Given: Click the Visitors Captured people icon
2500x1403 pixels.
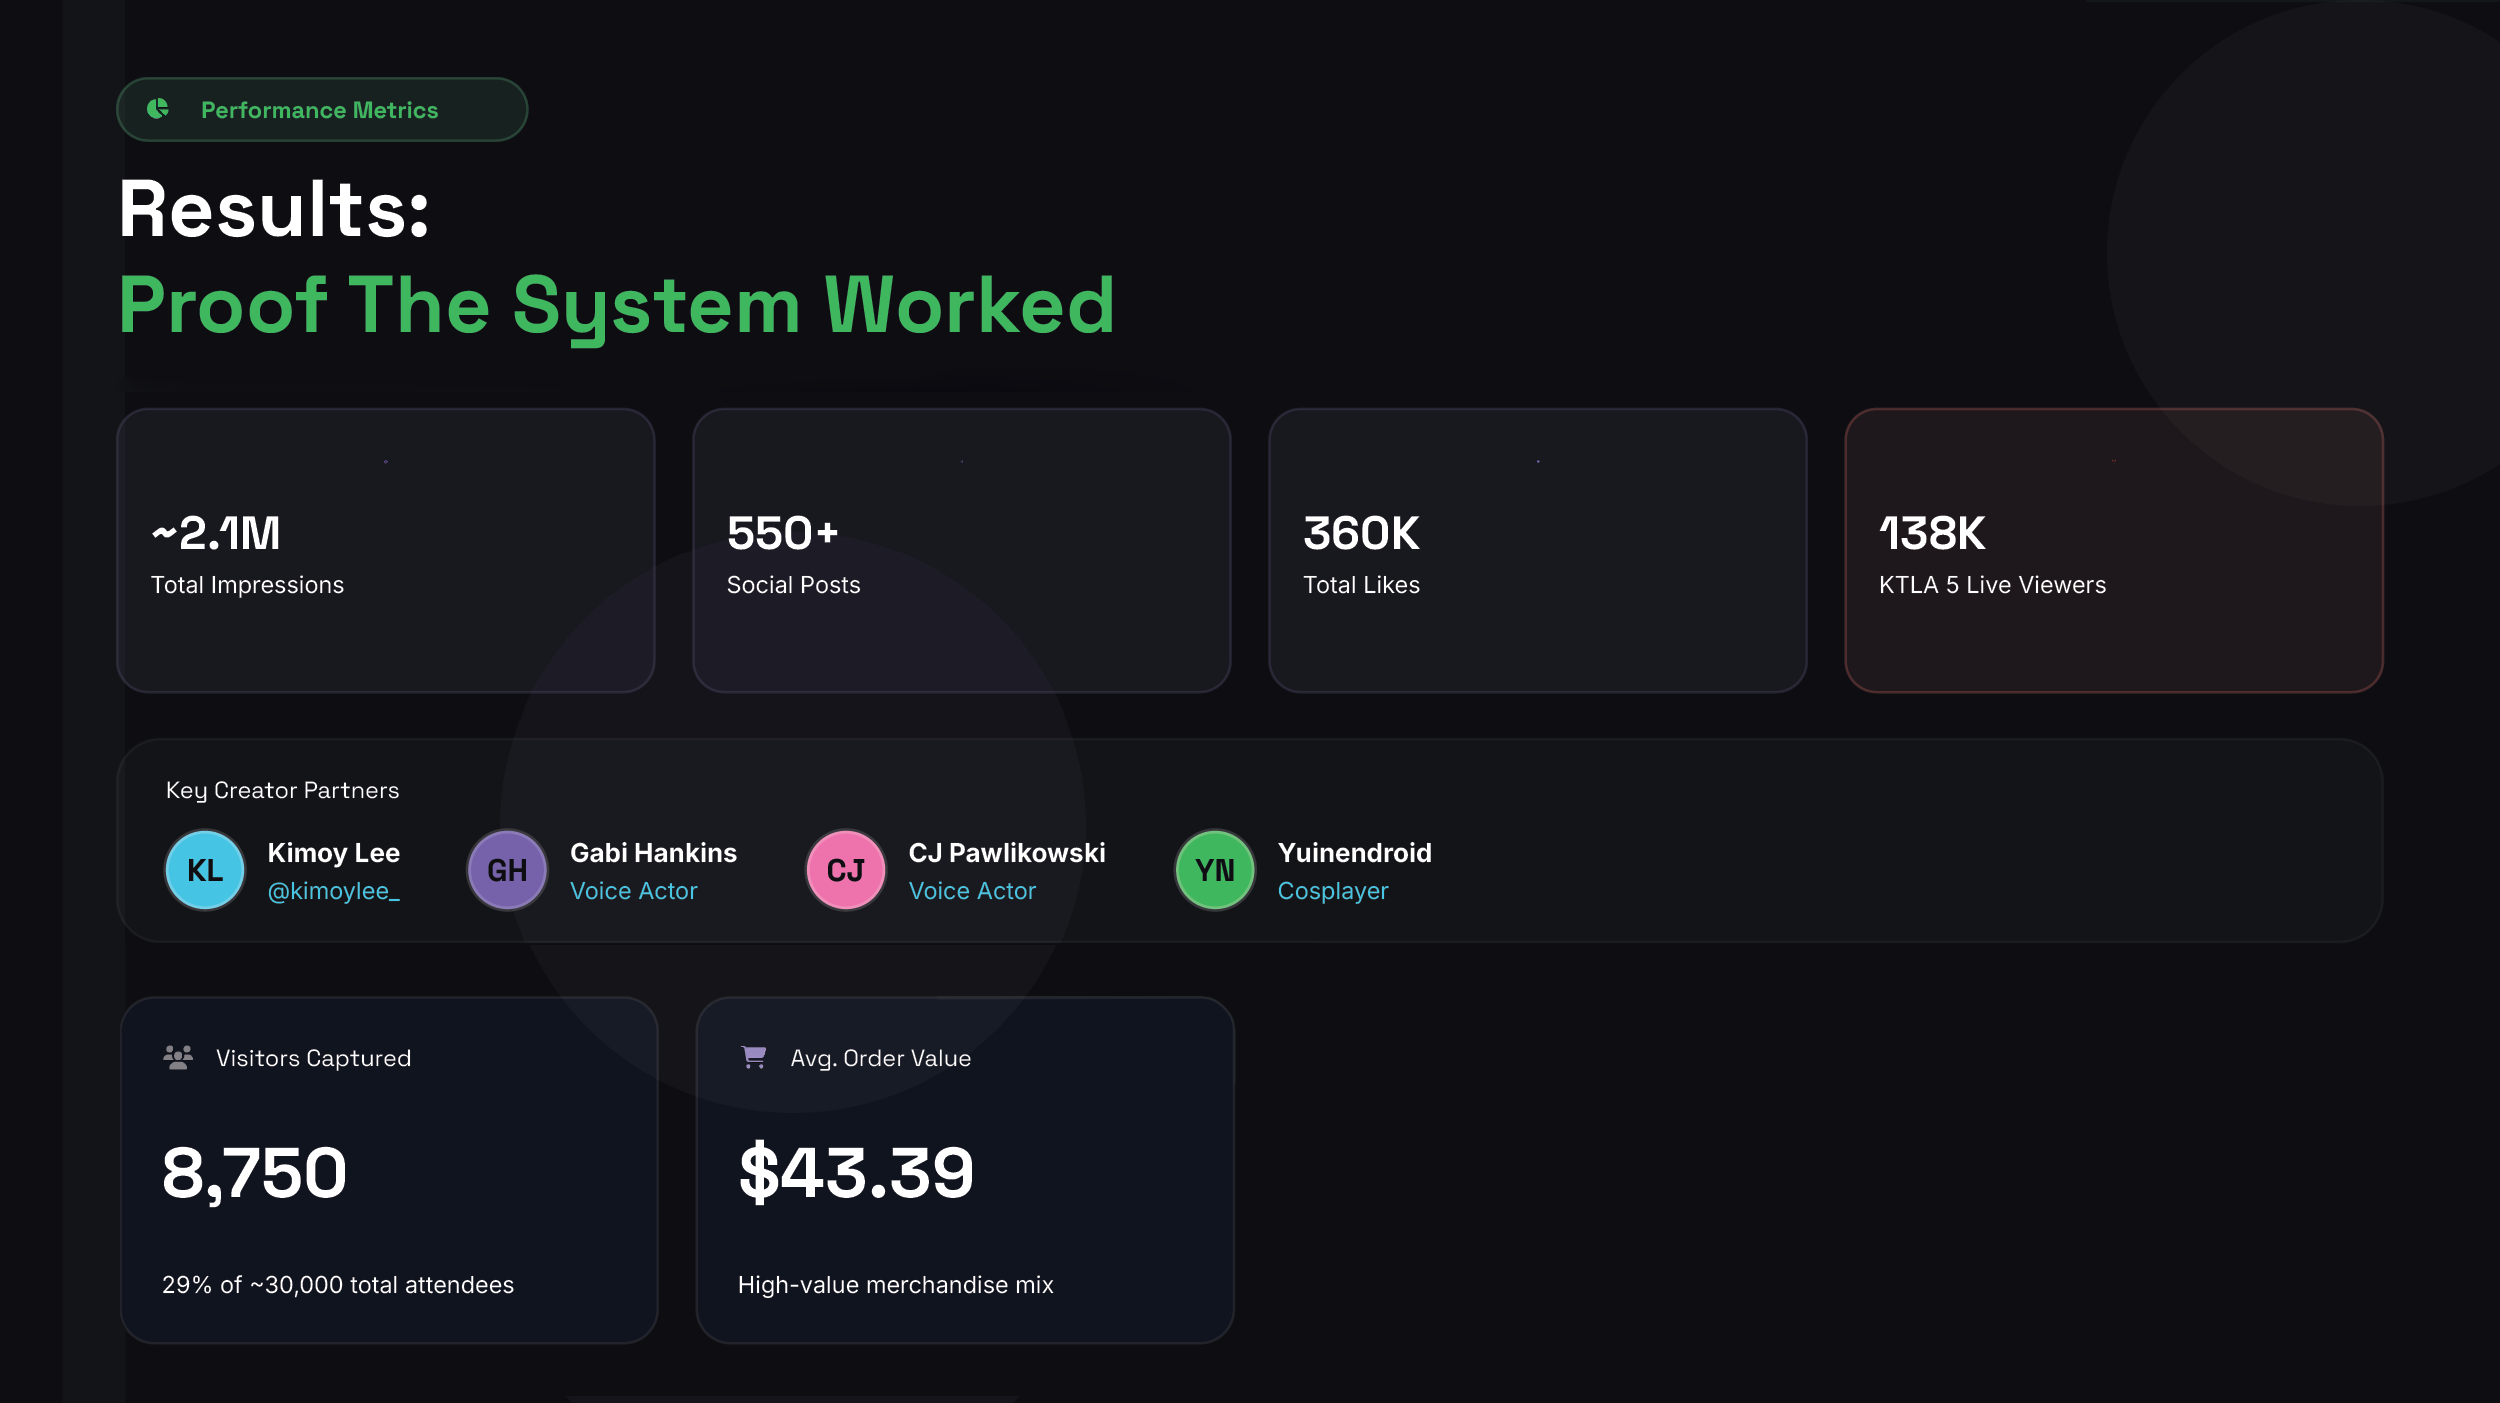Looking at the screenshot, I should [x=178, y=1057].
